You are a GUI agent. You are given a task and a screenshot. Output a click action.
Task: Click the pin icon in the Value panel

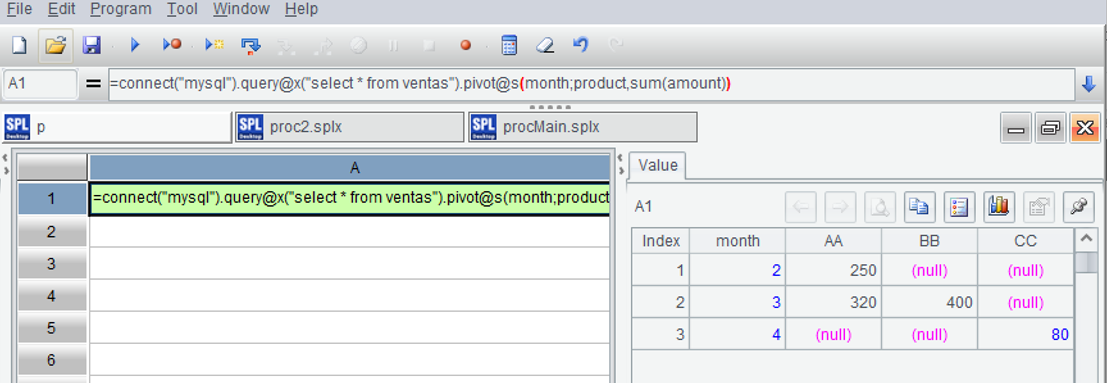[1078, 207]
